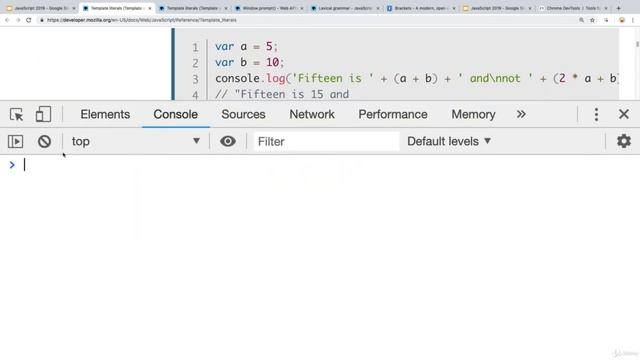This screenshot has height=360, width=640.
Task: Open Chrome's main three-dot menu
Action: coord(633,20)
